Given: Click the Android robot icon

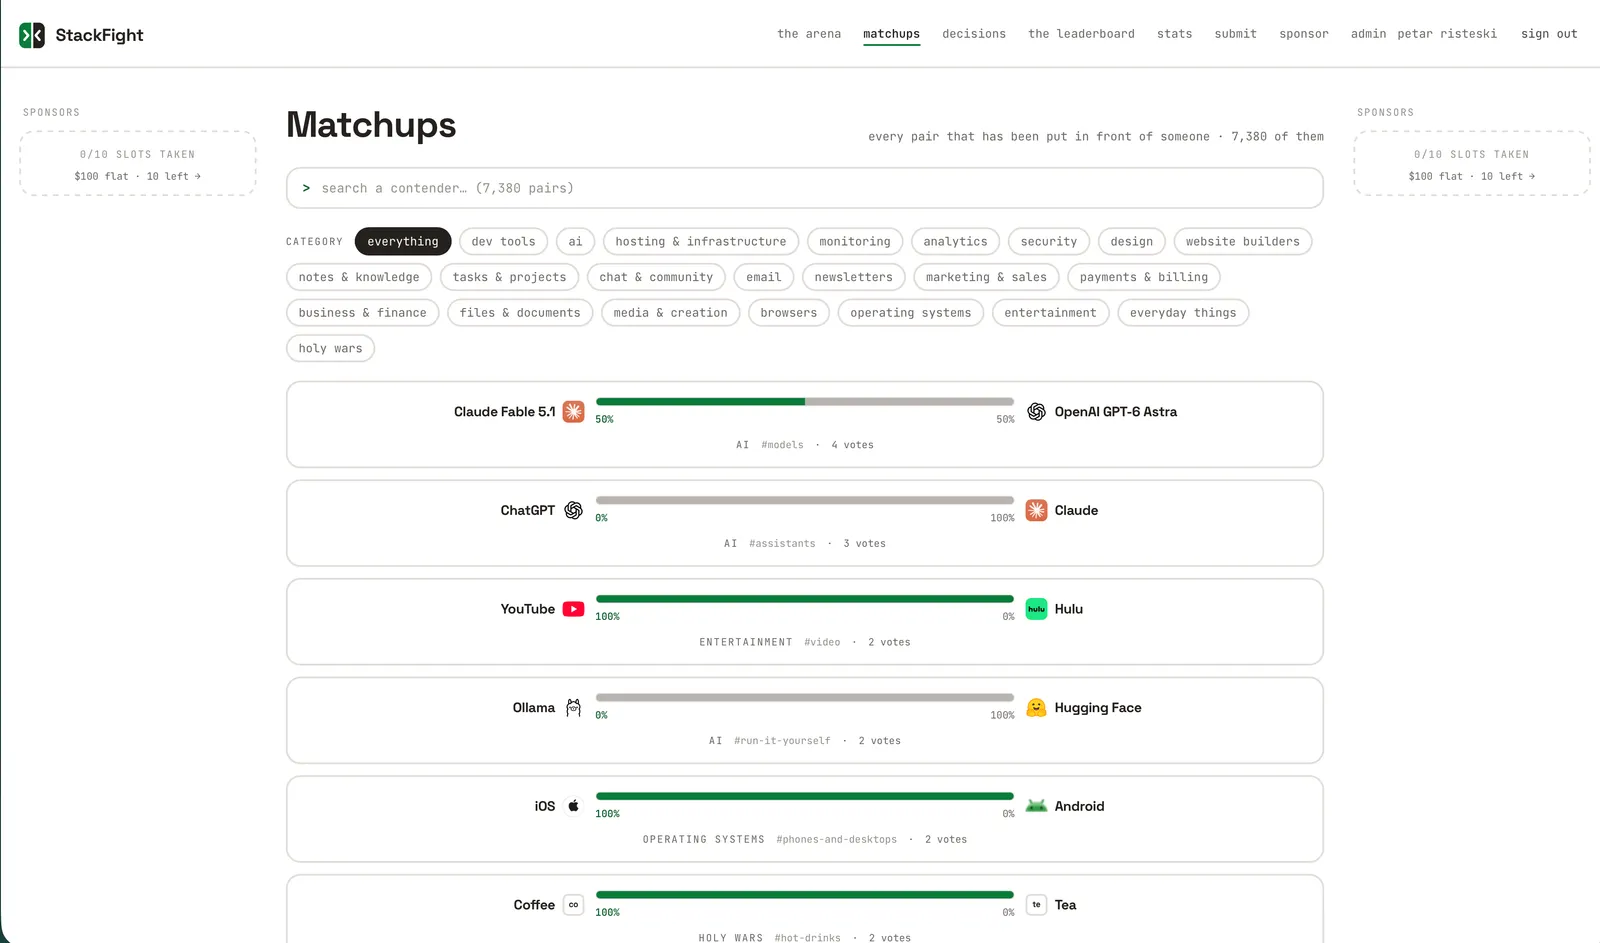Looking at the screenshot, I should pos(1036,806).
